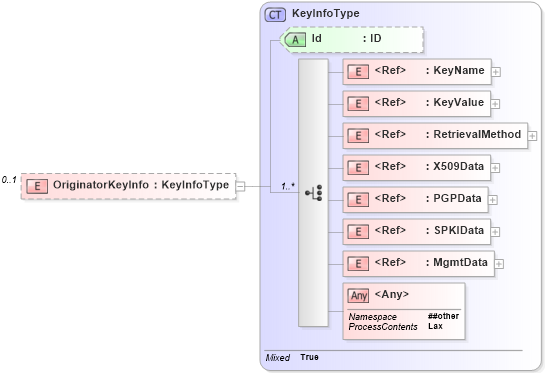The height and width of the screenshot is (373, 545).
Task: Click the E icon of the RetrievalMethod reference
Action: 358,136
